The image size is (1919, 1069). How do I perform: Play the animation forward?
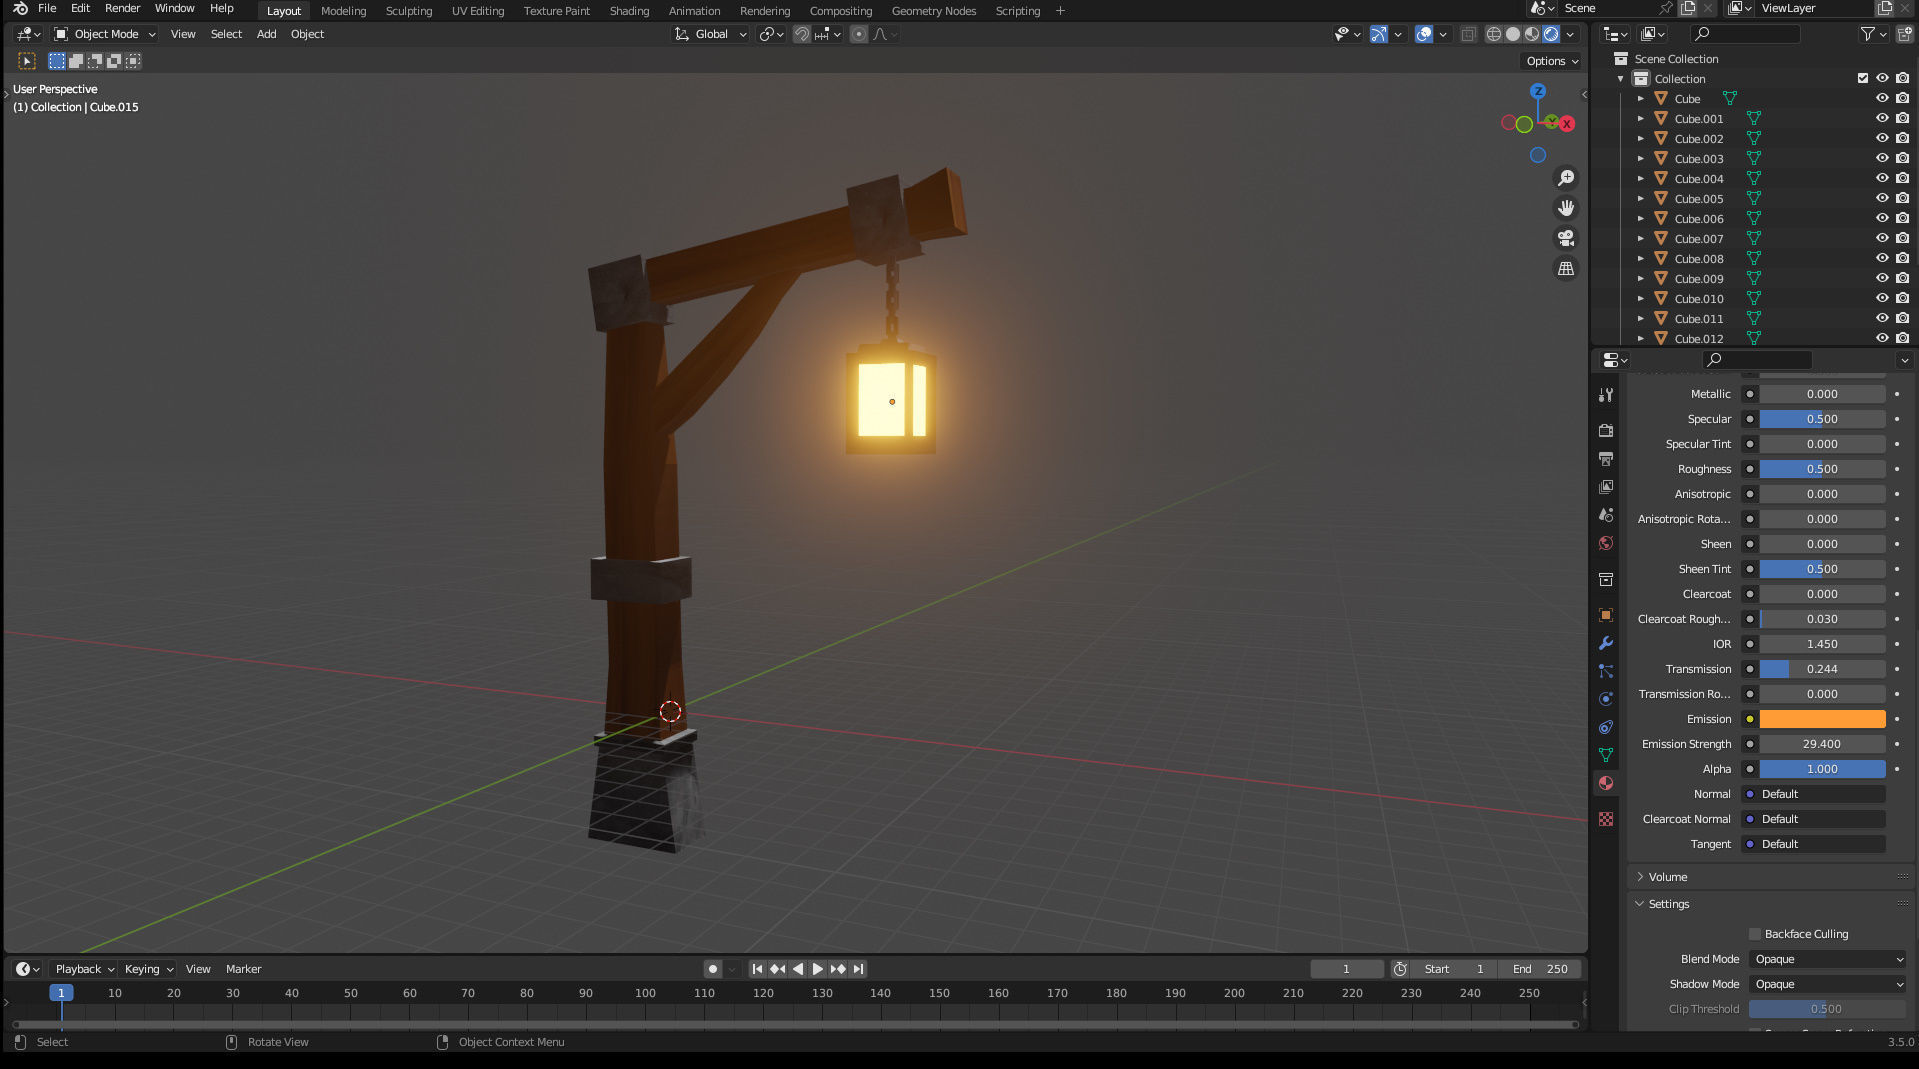pos(817,969)
